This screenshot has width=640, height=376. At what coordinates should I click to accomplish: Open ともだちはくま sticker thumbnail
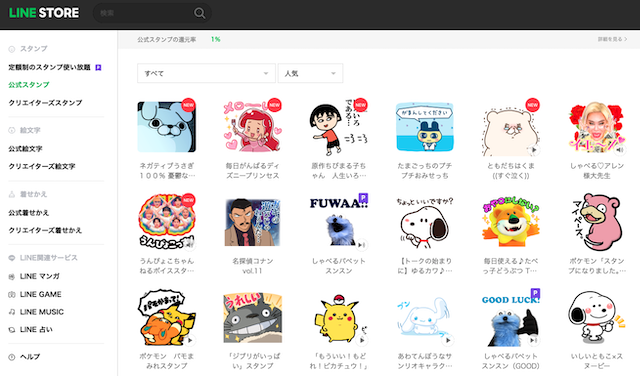pyautogui.click(x=511, y=130)
